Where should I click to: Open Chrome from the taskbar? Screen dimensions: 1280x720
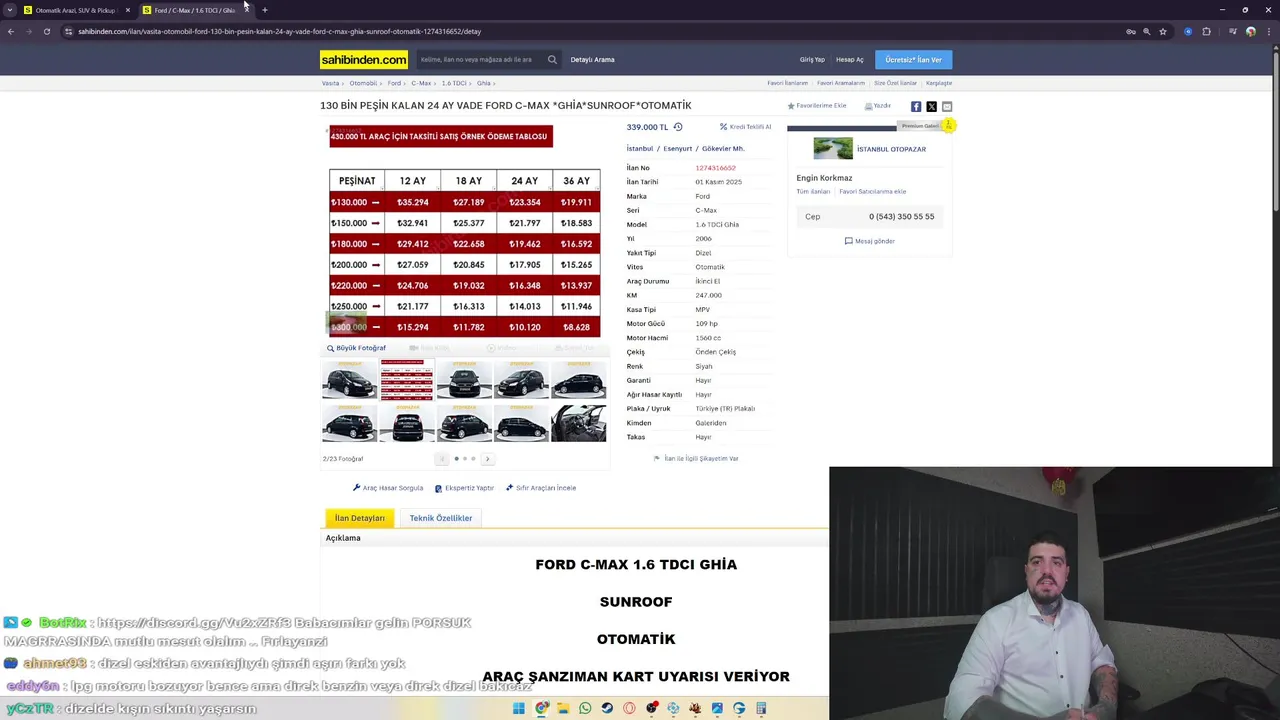[541, 708]
